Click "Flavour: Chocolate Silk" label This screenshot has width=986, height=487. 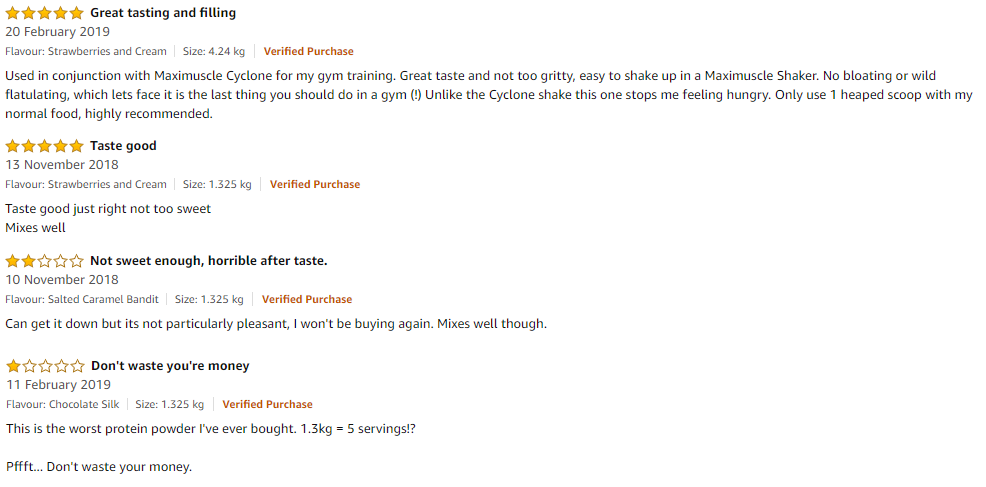63,405
